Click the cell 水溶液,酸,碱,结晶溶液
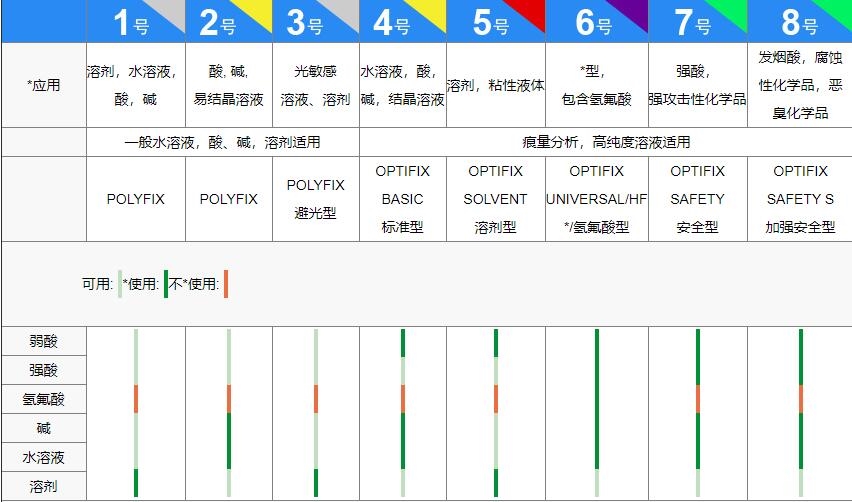Screen dimensions: 852x502 click(403, 85)
